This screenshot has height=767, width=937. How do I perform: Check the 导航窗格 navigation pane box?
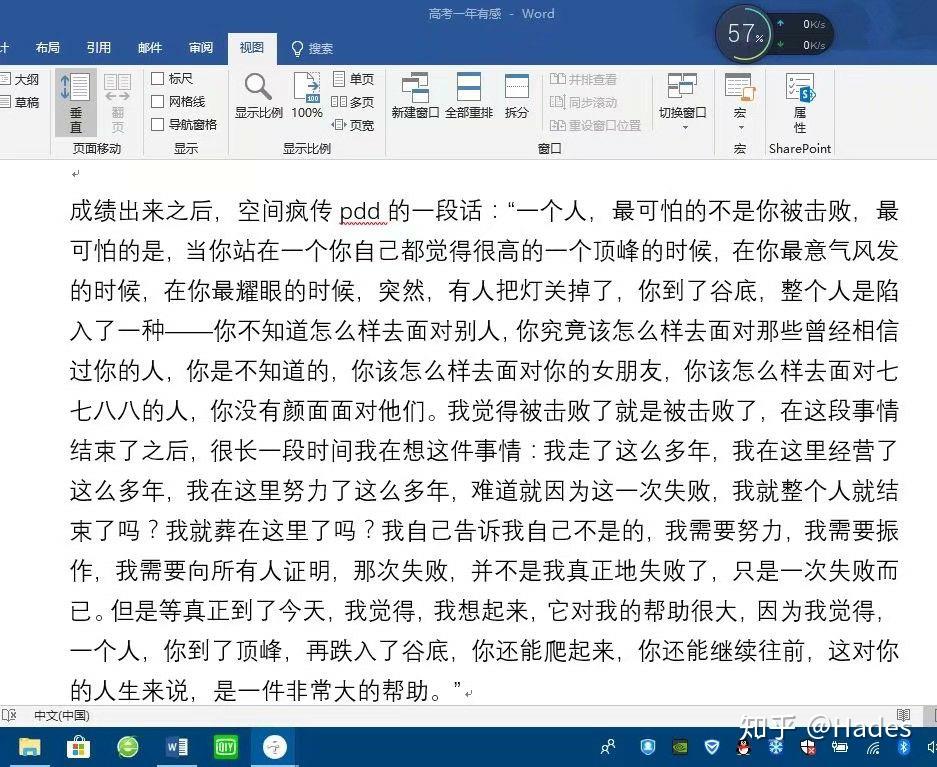tap(158, 124)
